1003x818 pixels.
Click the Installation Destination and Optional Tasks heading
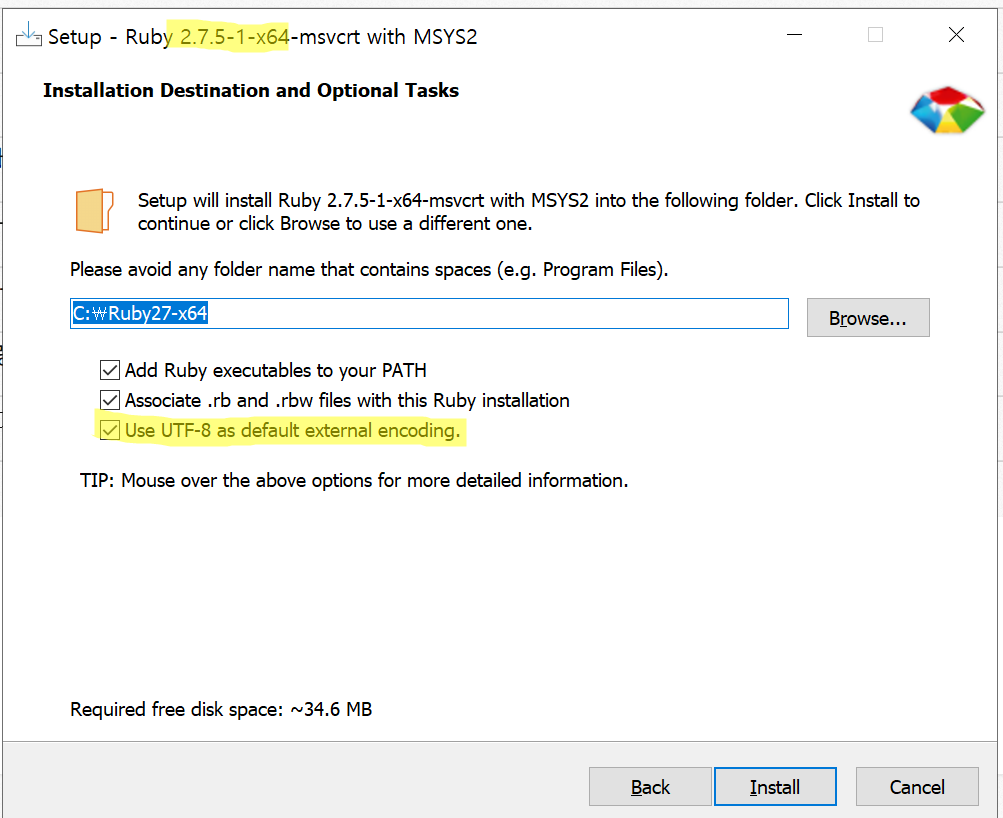point(251,91)
